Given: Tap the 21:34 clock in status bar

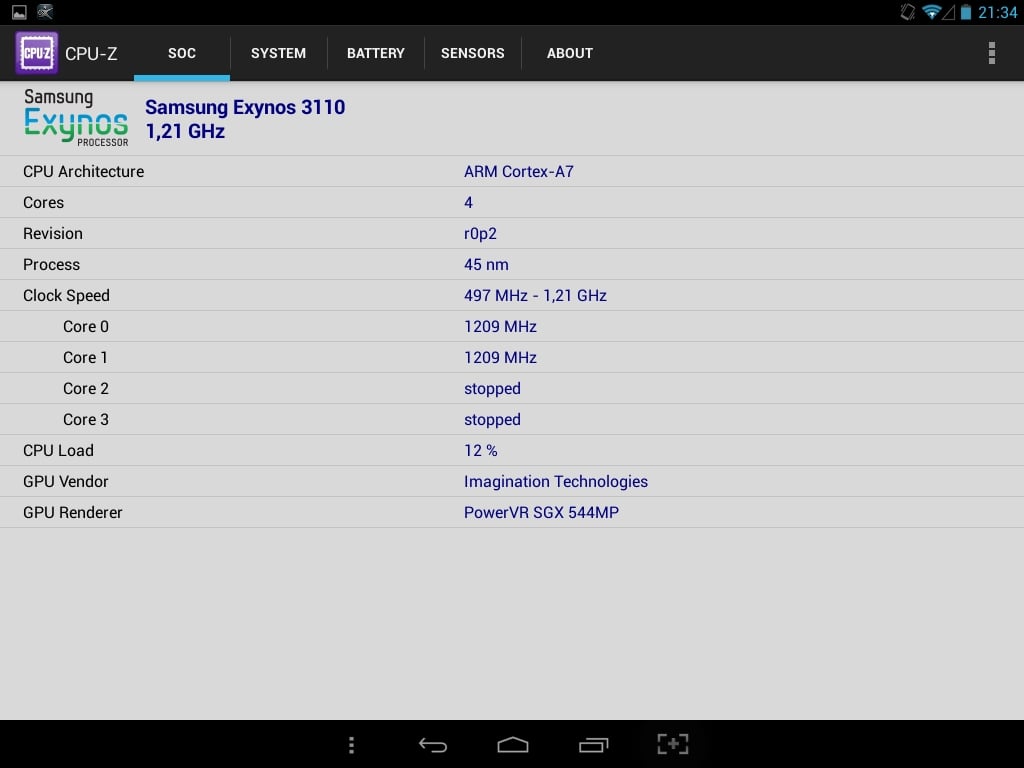Looking at the screenshot, I should [997, 12].
